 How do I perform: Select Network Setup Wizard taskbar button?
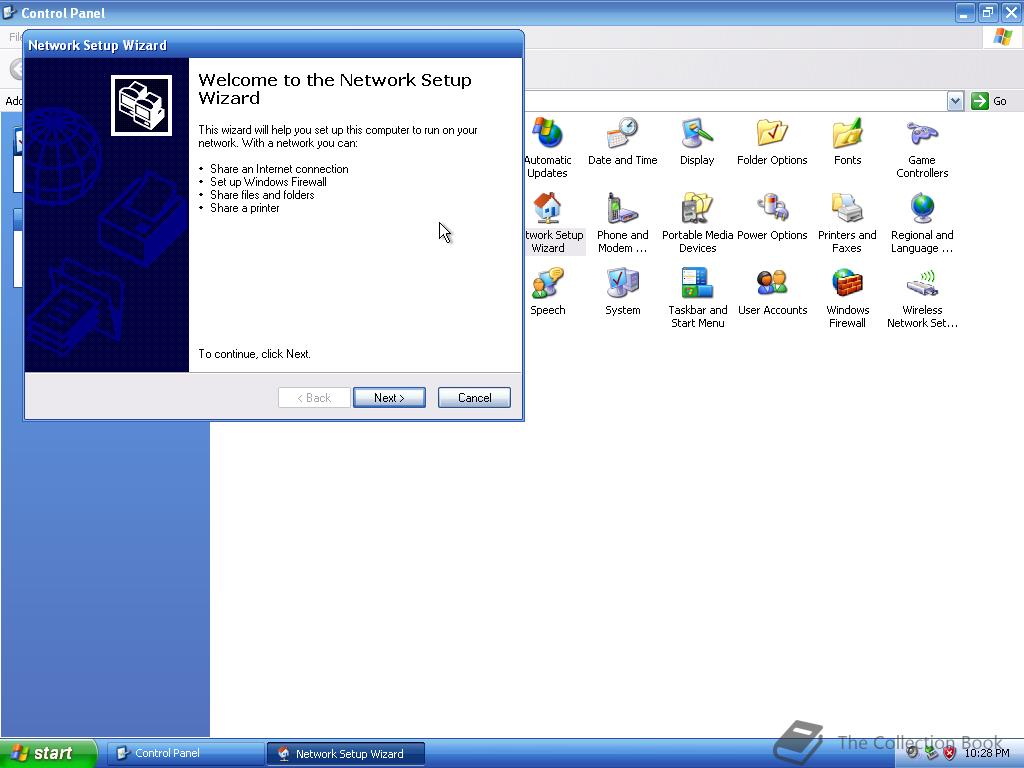[346, 754]
